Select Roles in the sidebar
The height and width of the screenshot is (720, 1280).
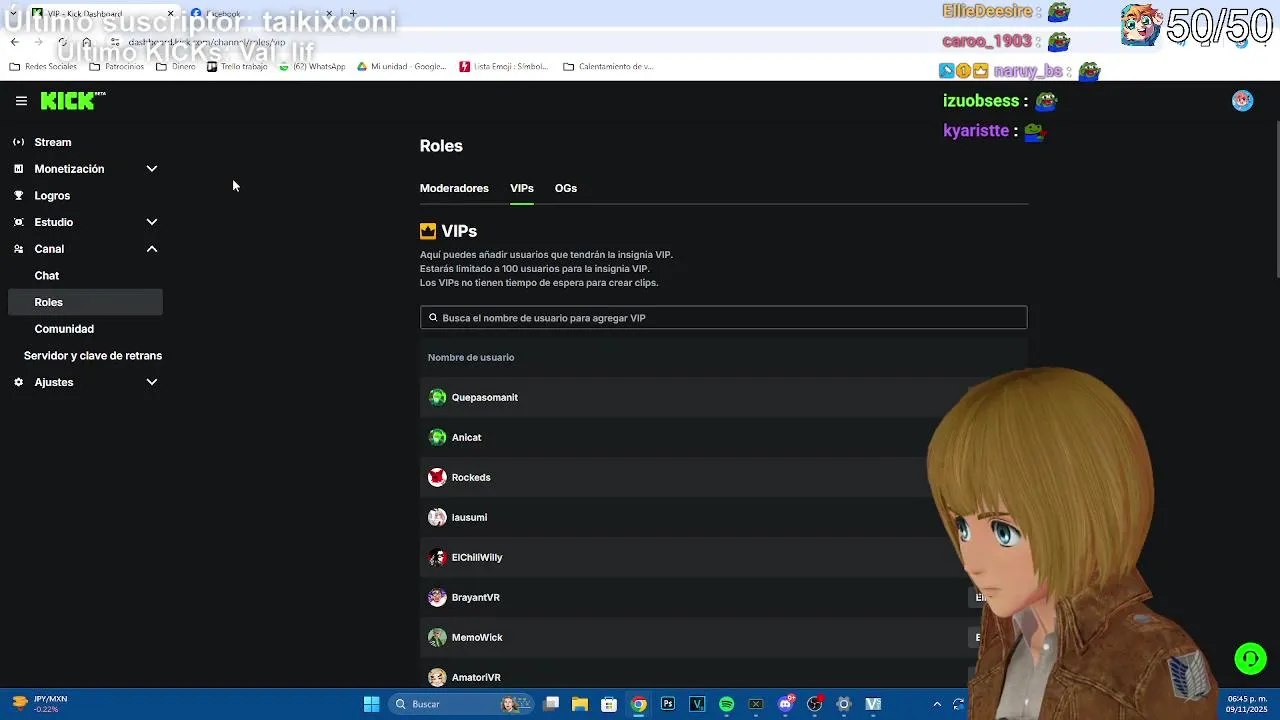click(x=85, y=302)
